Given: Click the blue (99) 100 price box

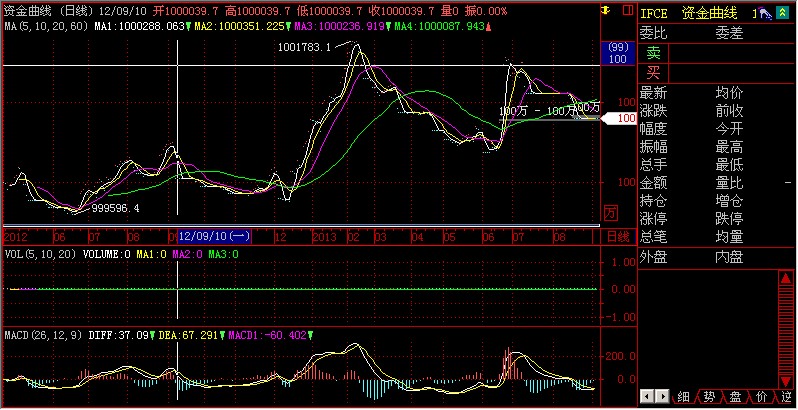Looking at the screenshot, I should [x=618, y=53].
